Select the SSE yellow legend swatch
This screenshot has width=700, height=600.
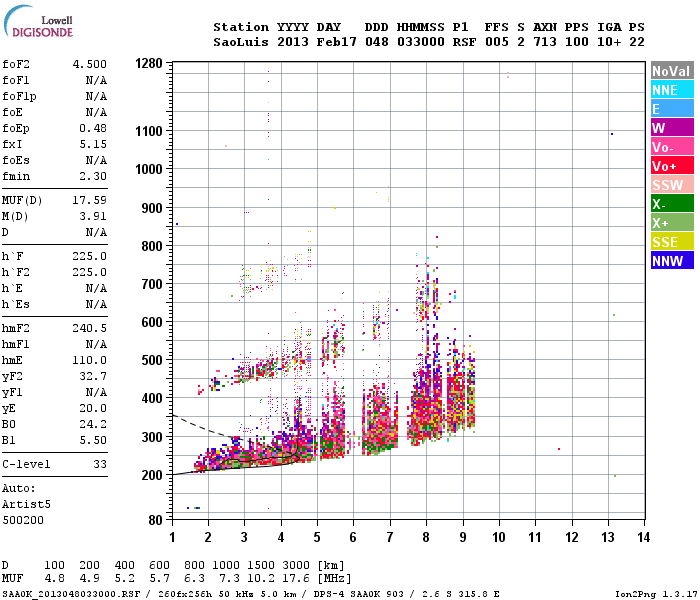click(672, 242)
